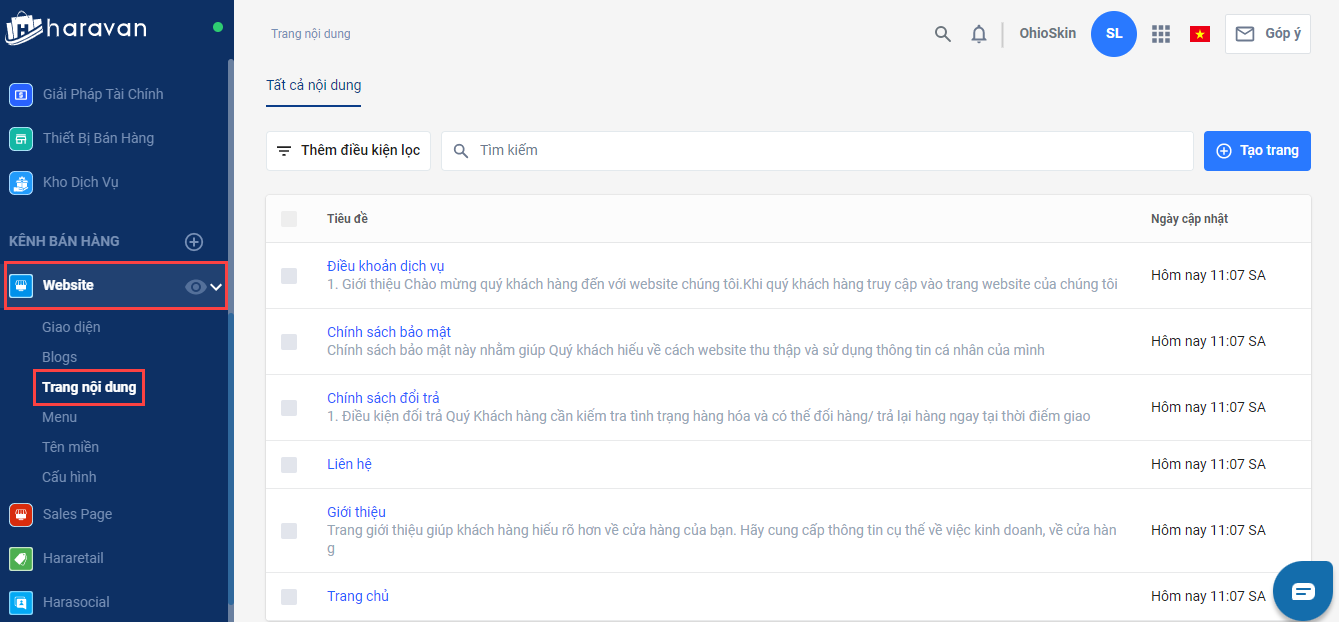
Task: Open the Thêm điều kiện lọc filter
Action: [348, 151]
